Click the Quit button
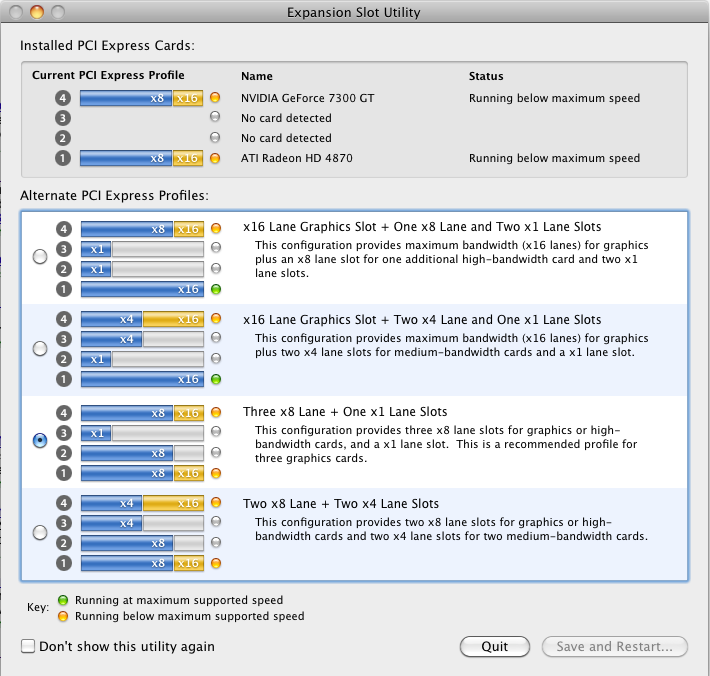 pyautogui.click(x=494, y=647)
